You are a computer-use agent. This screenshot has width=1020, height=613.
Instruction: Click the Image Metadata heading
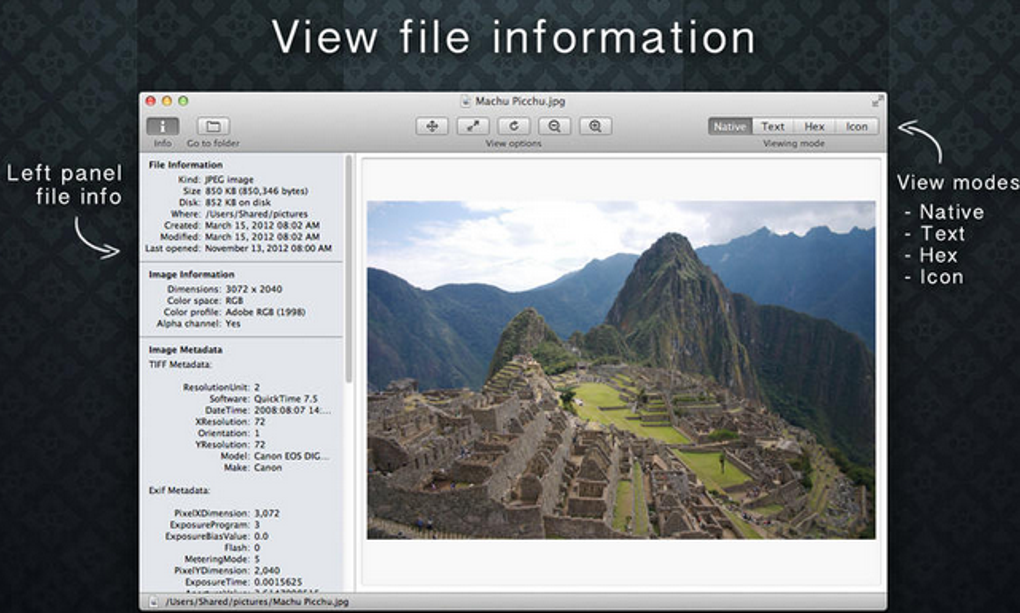point(185,349)
